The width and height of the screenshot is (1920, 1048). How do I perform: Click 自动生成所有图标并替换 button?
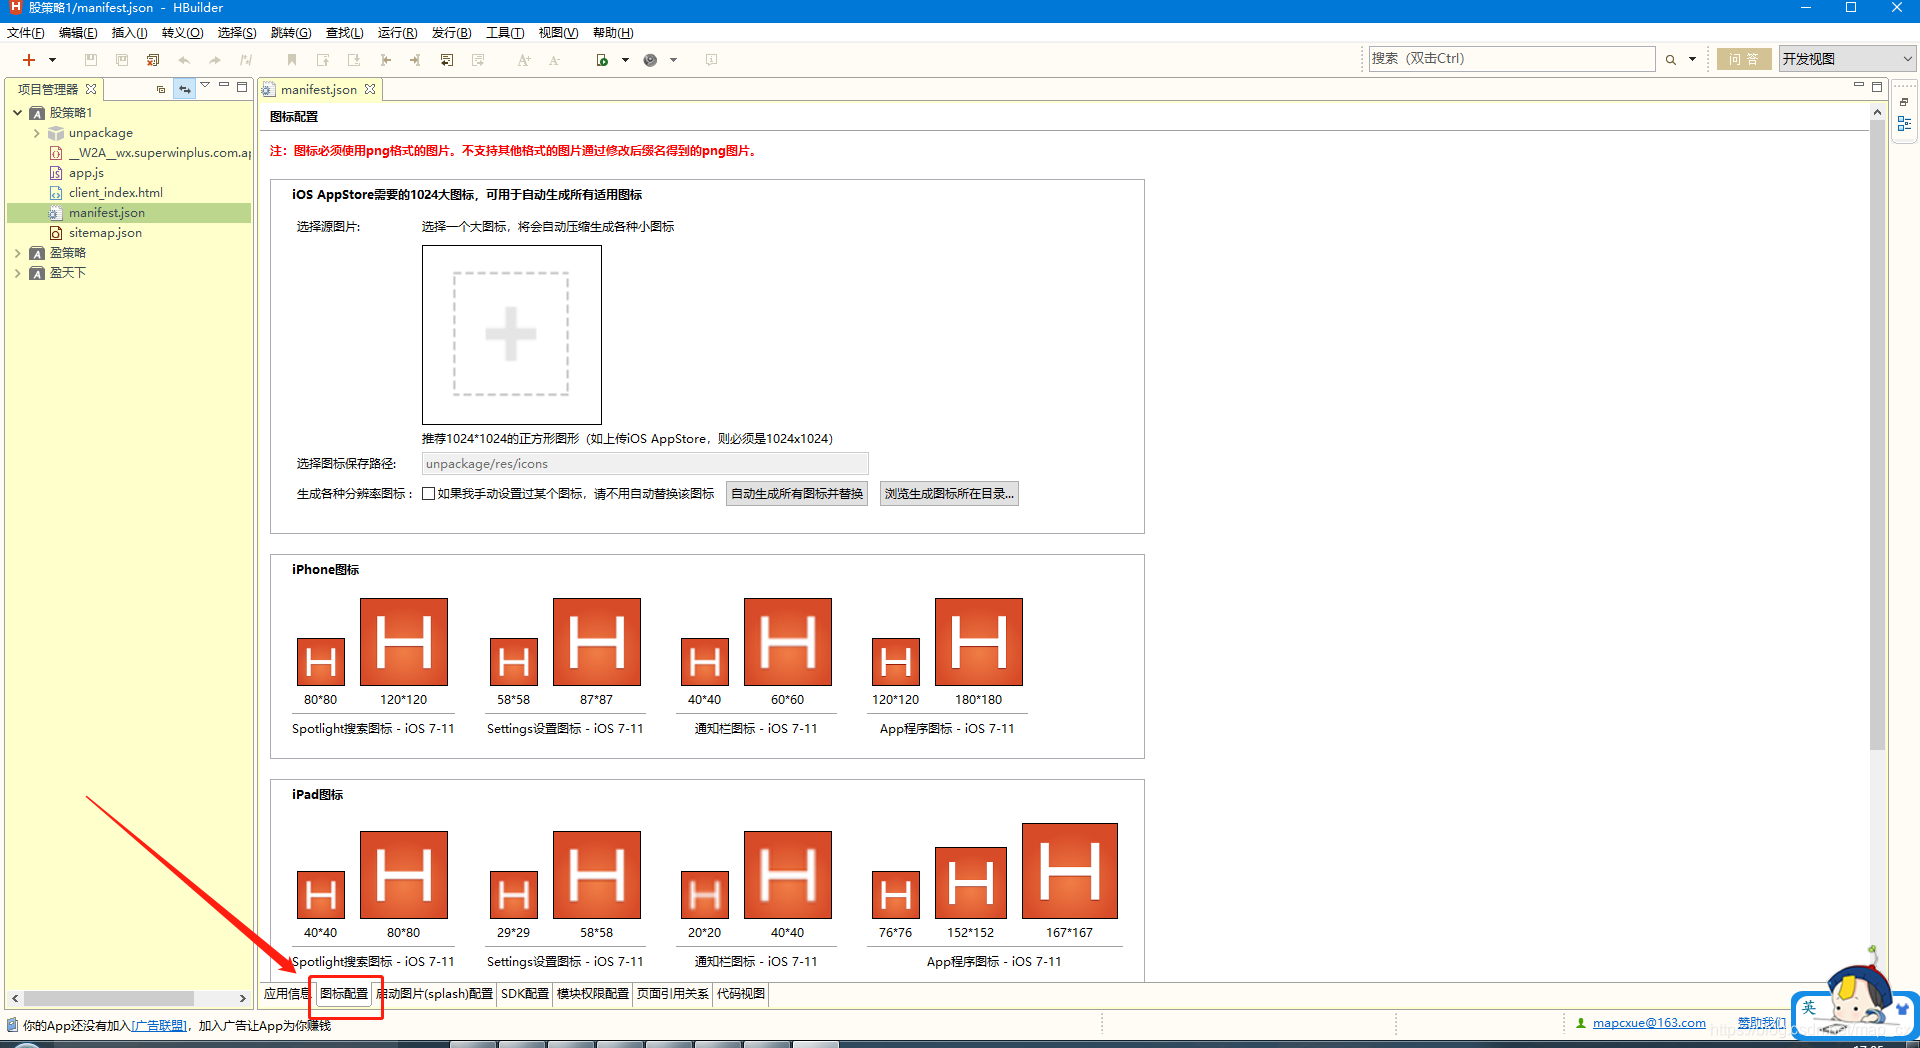797,494
